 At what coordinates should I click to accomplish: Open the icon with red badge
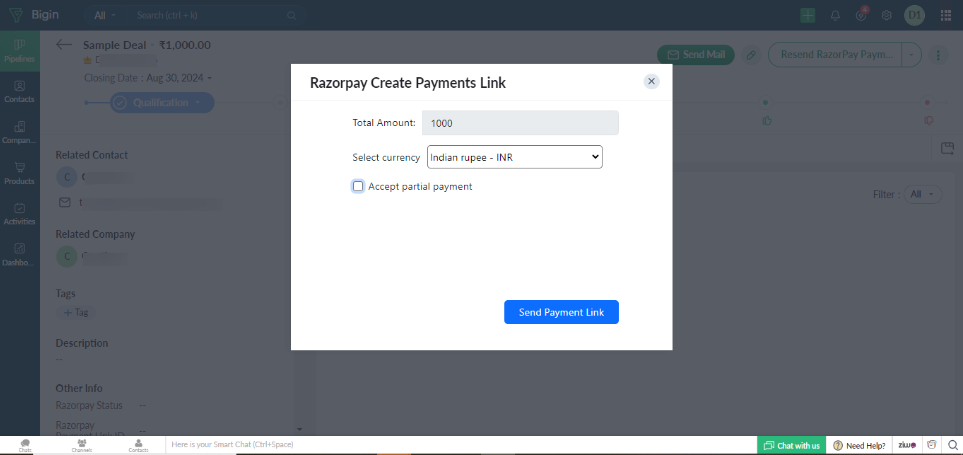(861, 15)
